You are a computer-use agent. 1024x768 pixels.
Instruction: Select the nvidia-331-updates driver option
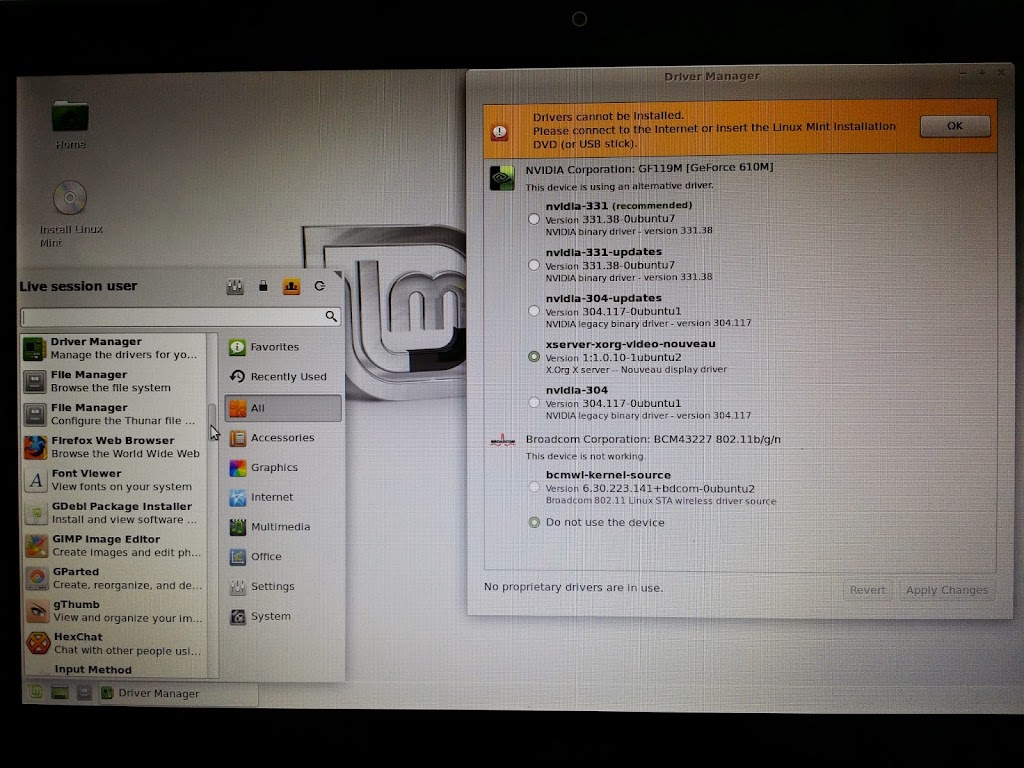click(x=534, y=265)
